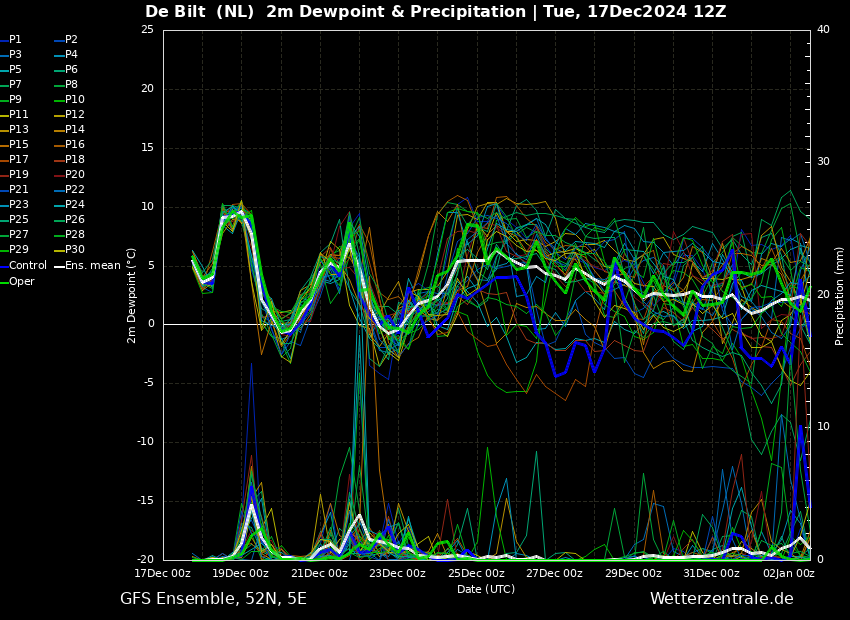The height and width of the screenshot is (620, 850).
Task: Click the 31Dec 00z date tick label
Action: [712, 573]
